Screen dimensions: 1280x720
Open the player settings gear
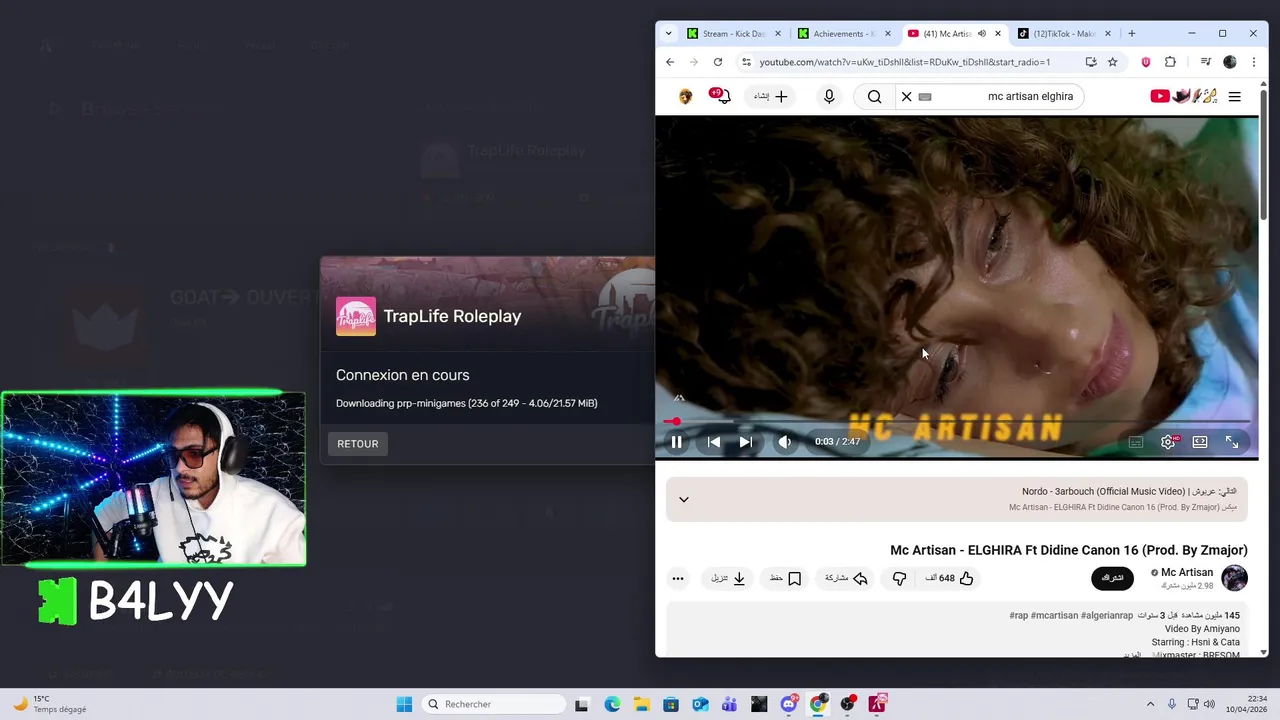[1168, 442]
